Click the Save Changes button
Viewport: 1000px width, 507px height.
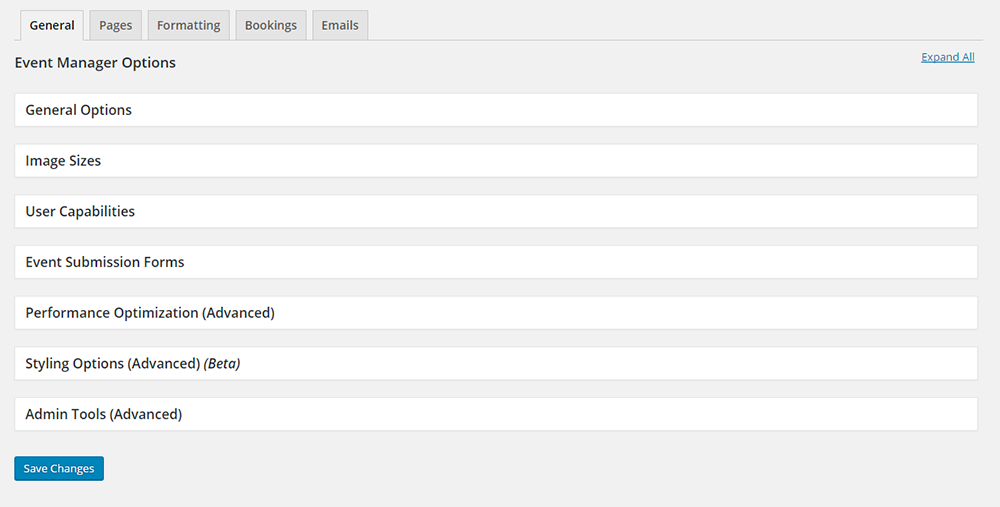(x=59, y=469)
